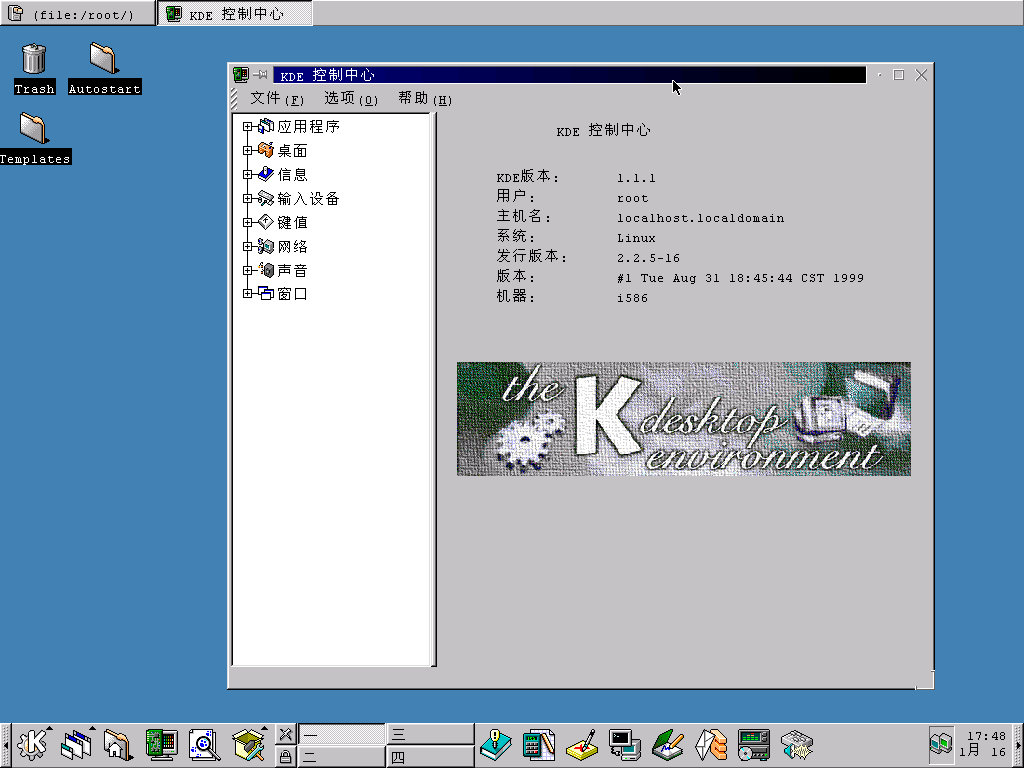1024x768 pixels.
Task: Select the 应用程序 label in tree
Action: pos(309,127)
